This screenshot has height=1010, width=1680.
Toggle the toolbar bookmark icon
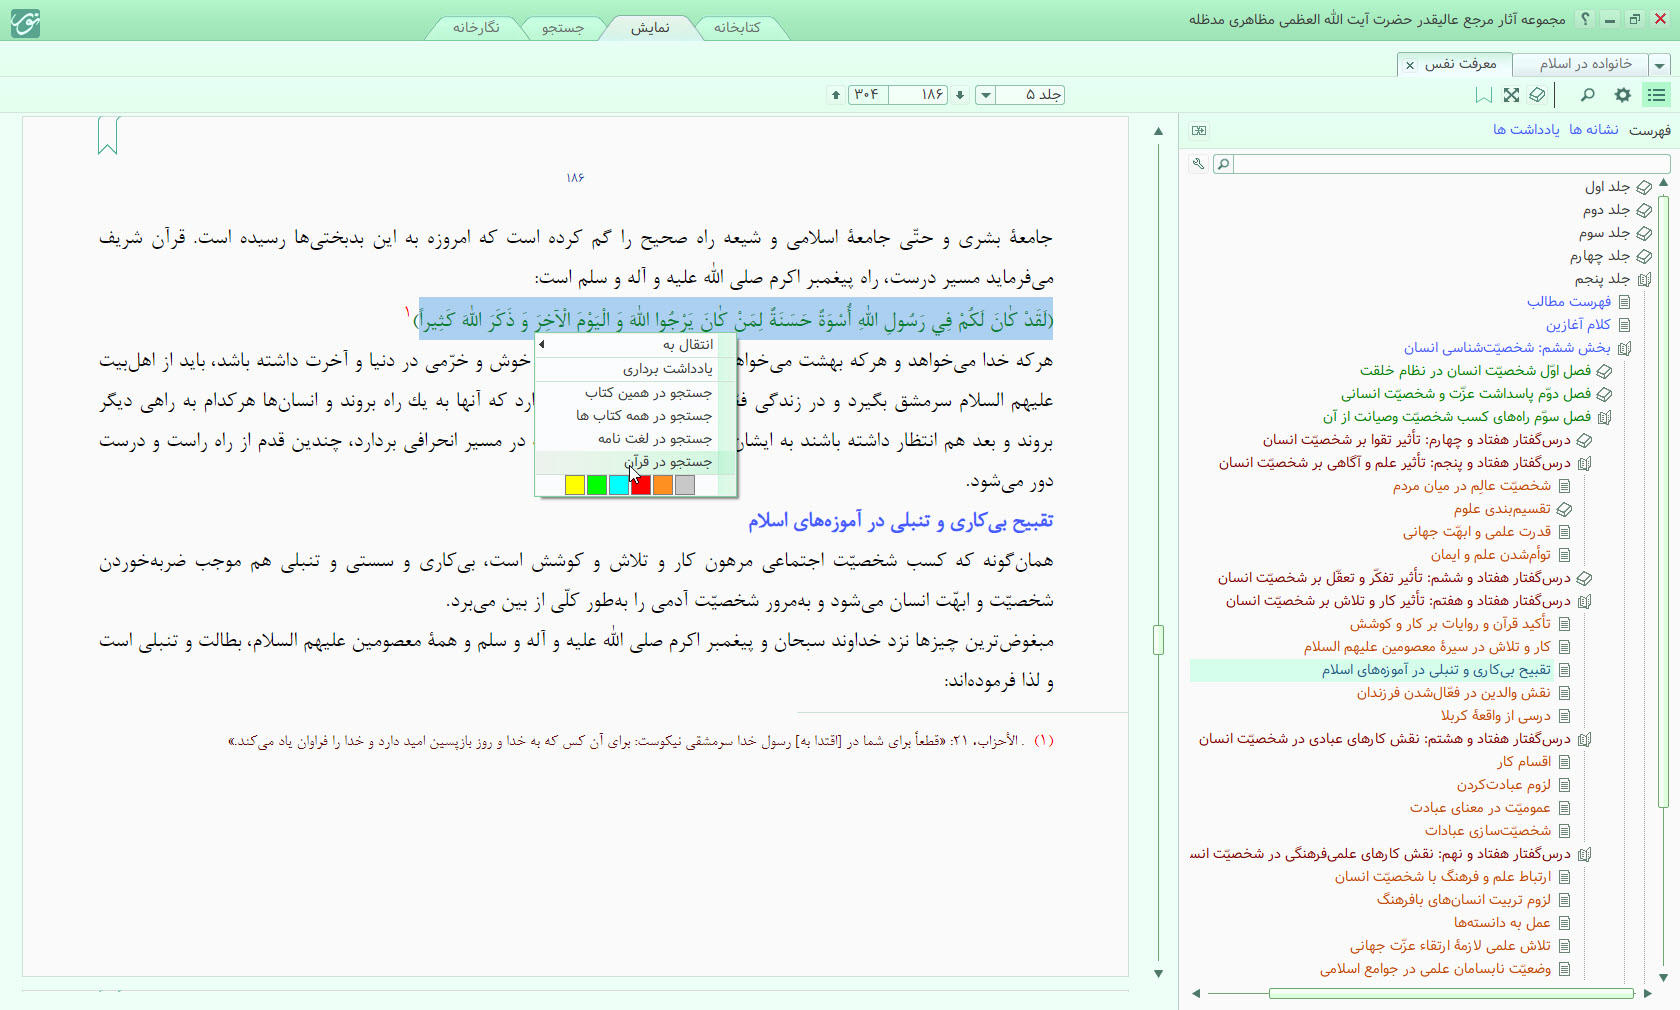pyautogui.click(x=1484, y=95)
